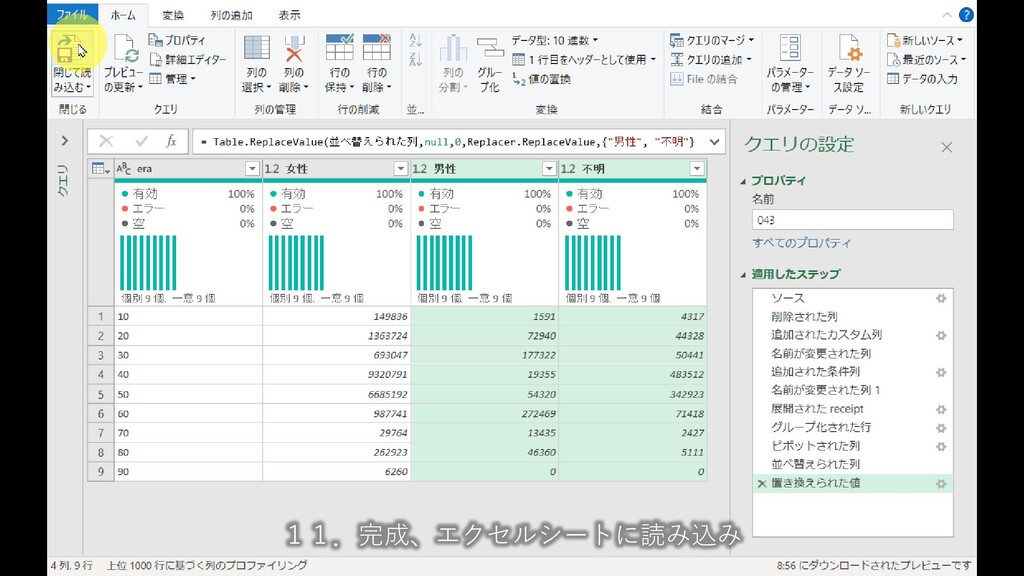Open the 列の追加 ribbon tab
This screenshot has width=1024, height=576.
231,15
